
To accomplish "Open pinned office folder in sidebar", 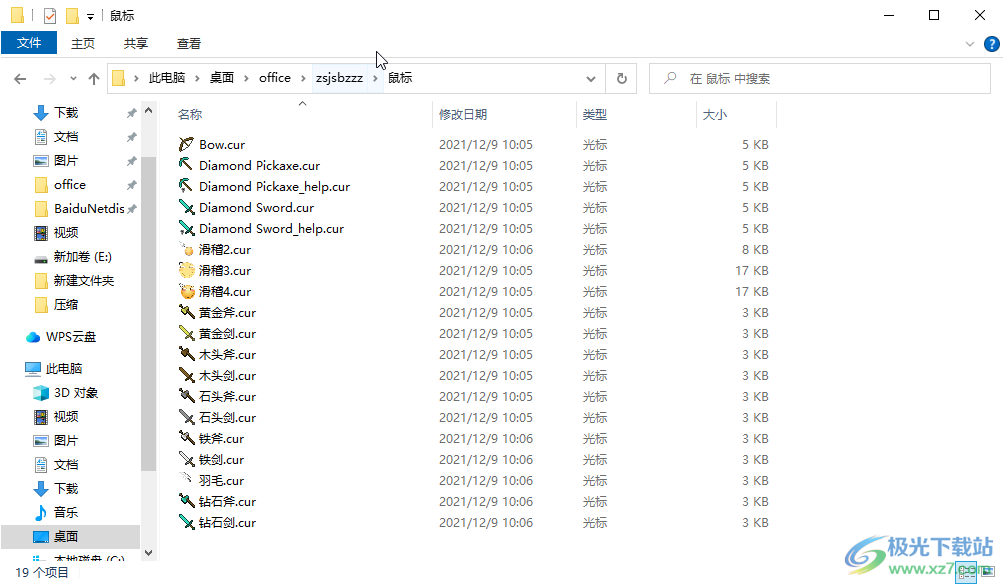I will pyautogui.click(x=69, y=185).
